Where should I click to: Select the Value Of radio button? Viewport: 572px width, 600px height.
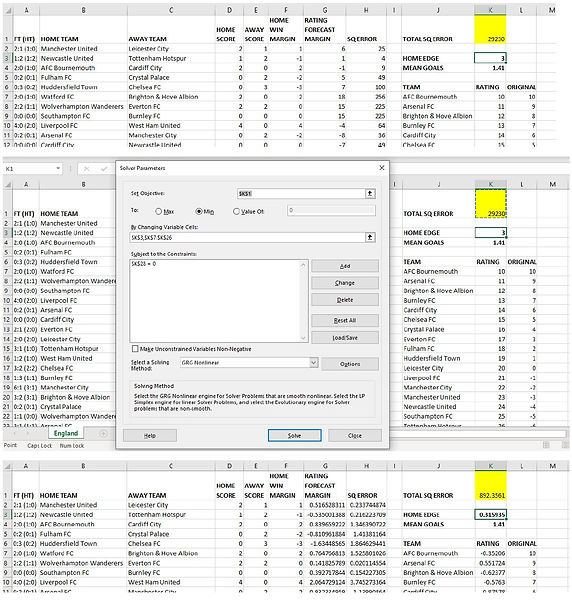[236, 211]
